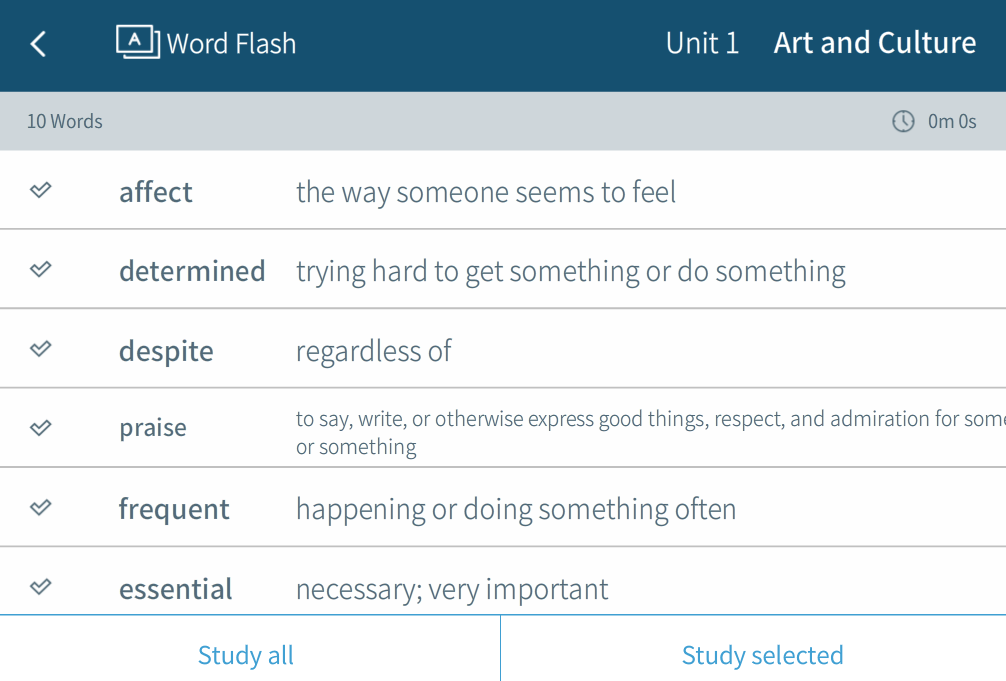Select the word determined
The height and width of the screenshot is (681, 1006).
click(x=192, y=271)
